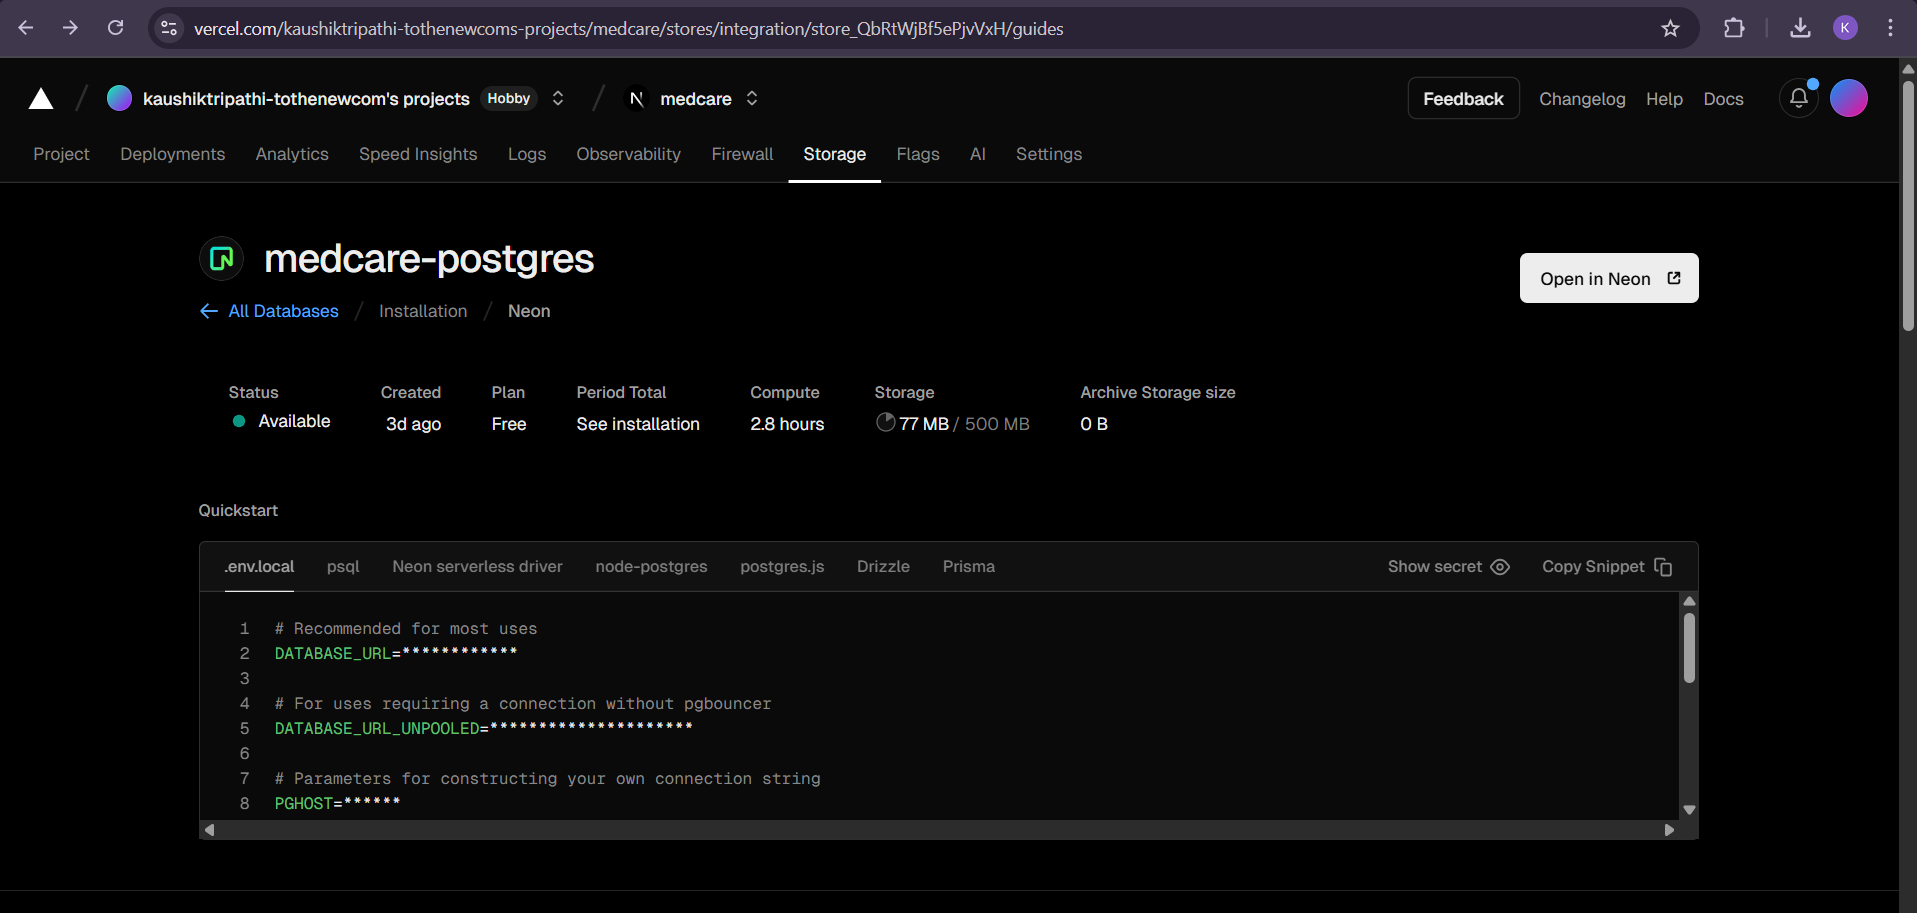The width and height of the screenshot is (1917, 913).
Task: Bookmark this page with the star
Action: (x=1670, y=28)
